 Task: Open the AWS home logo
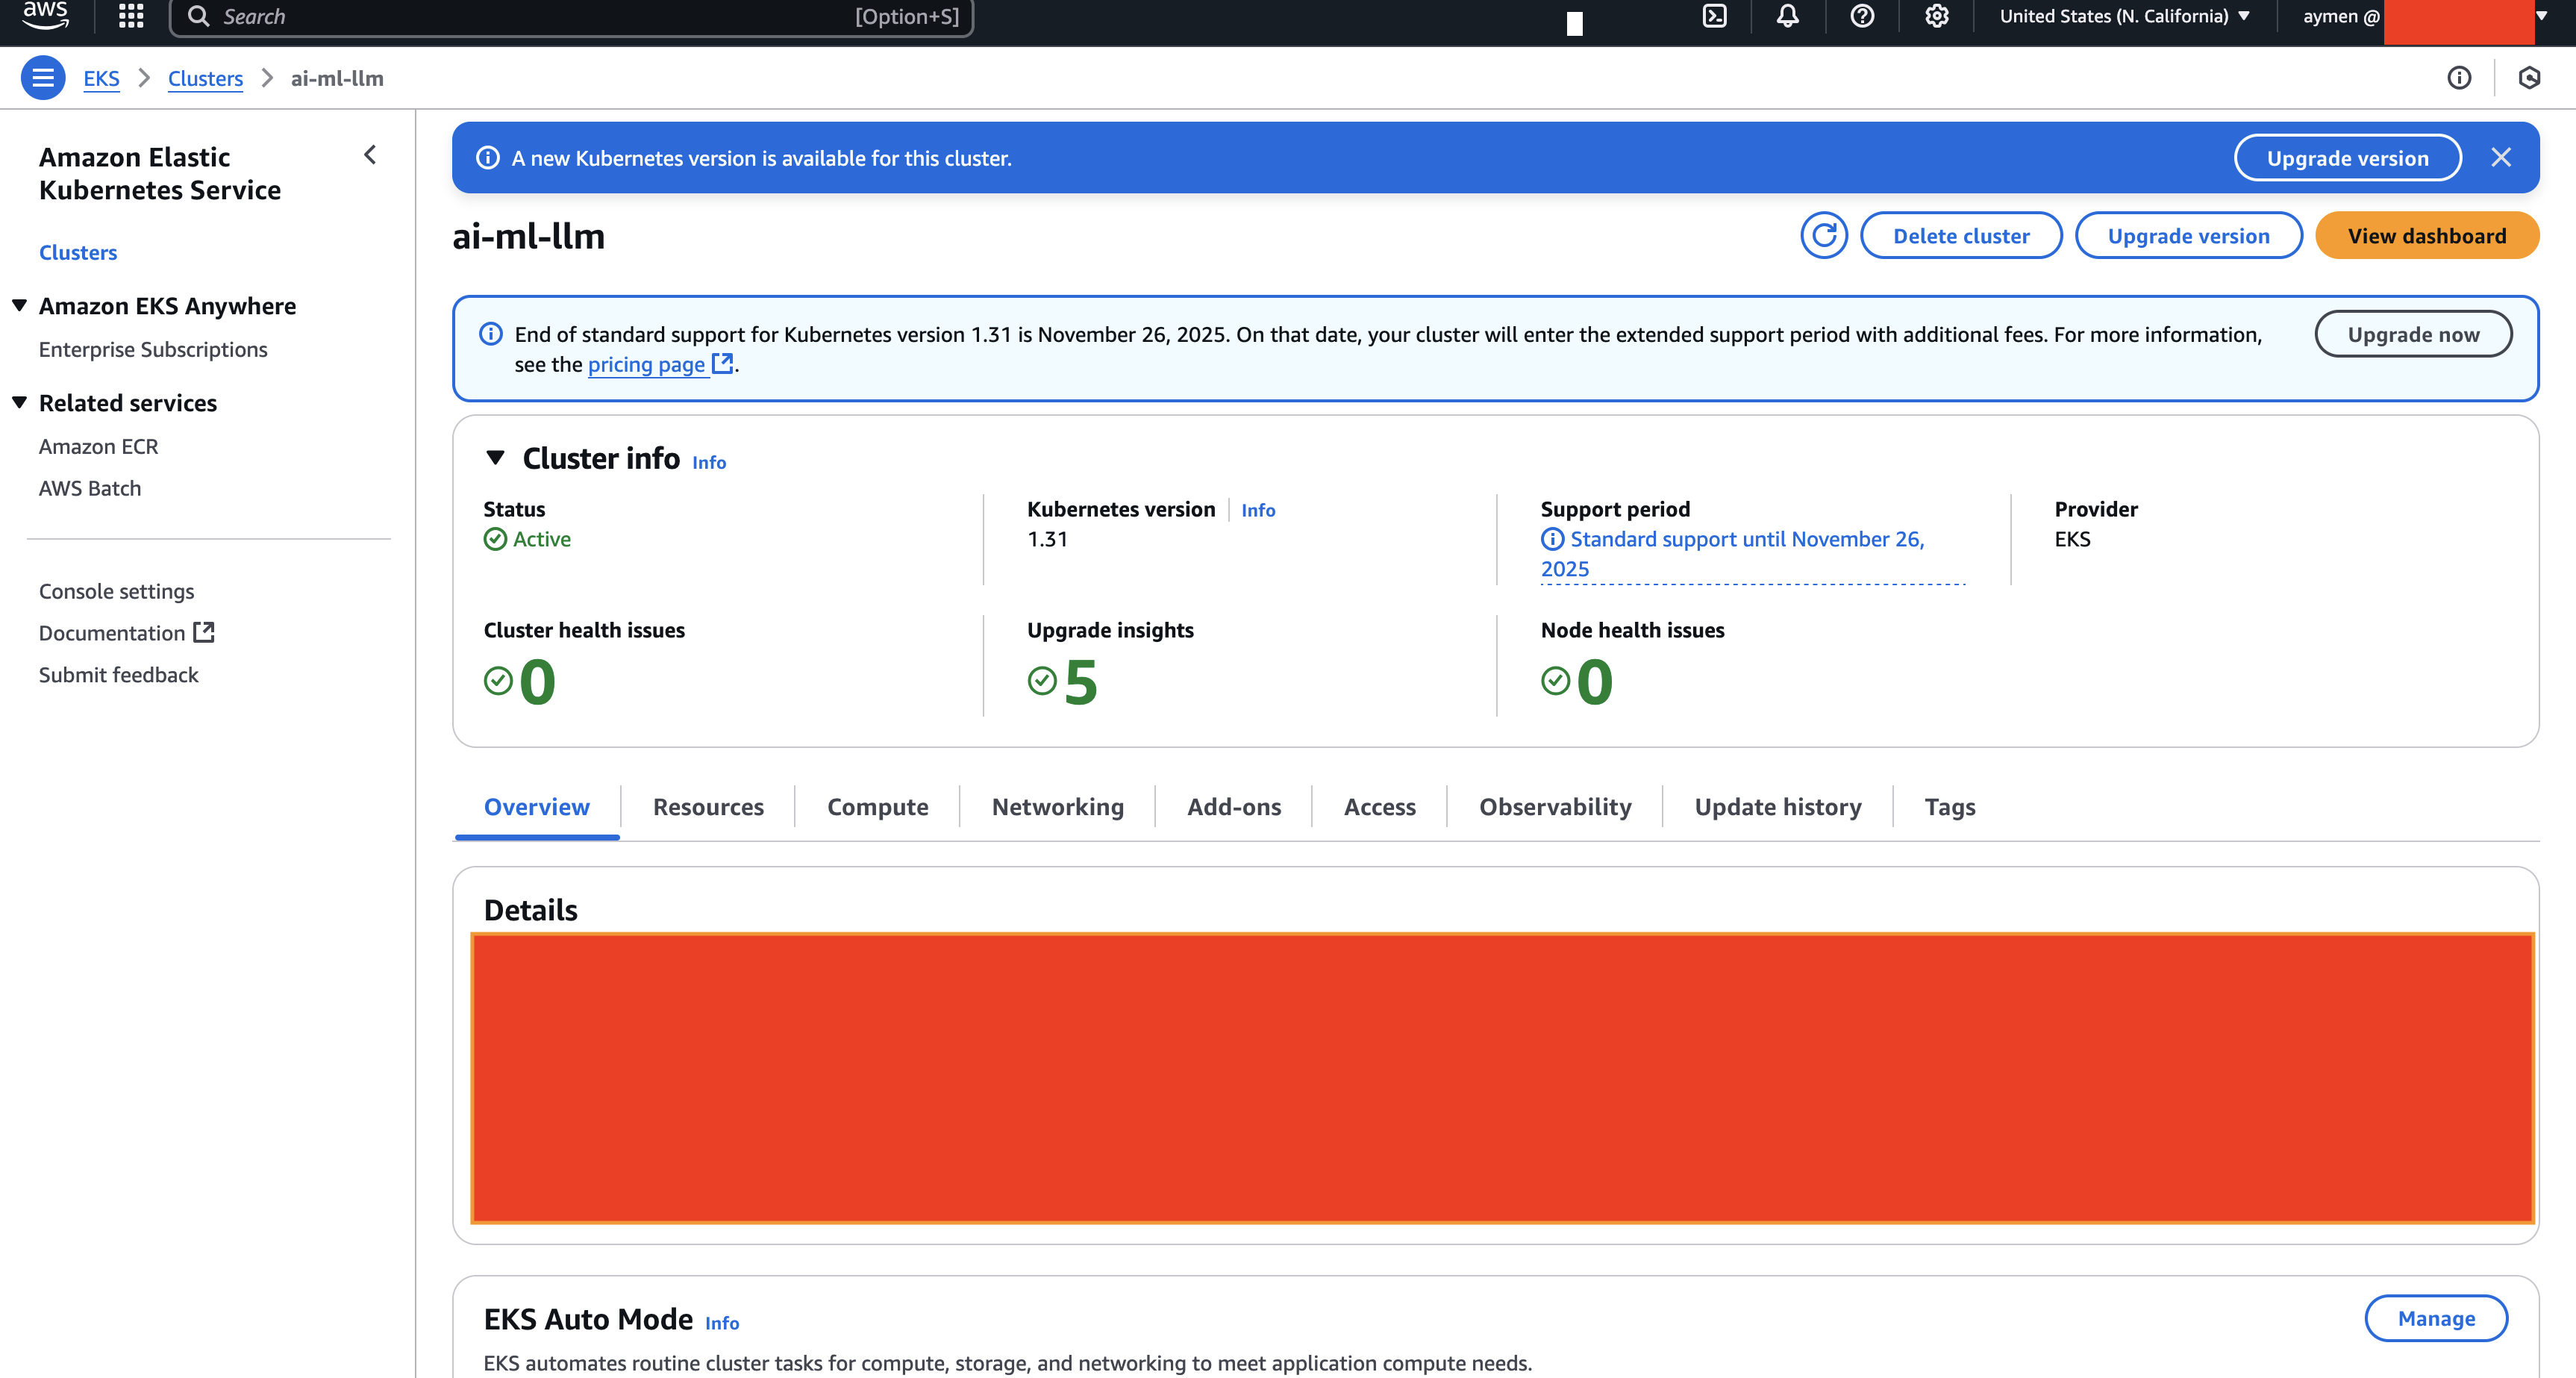[x=45, y=14]
